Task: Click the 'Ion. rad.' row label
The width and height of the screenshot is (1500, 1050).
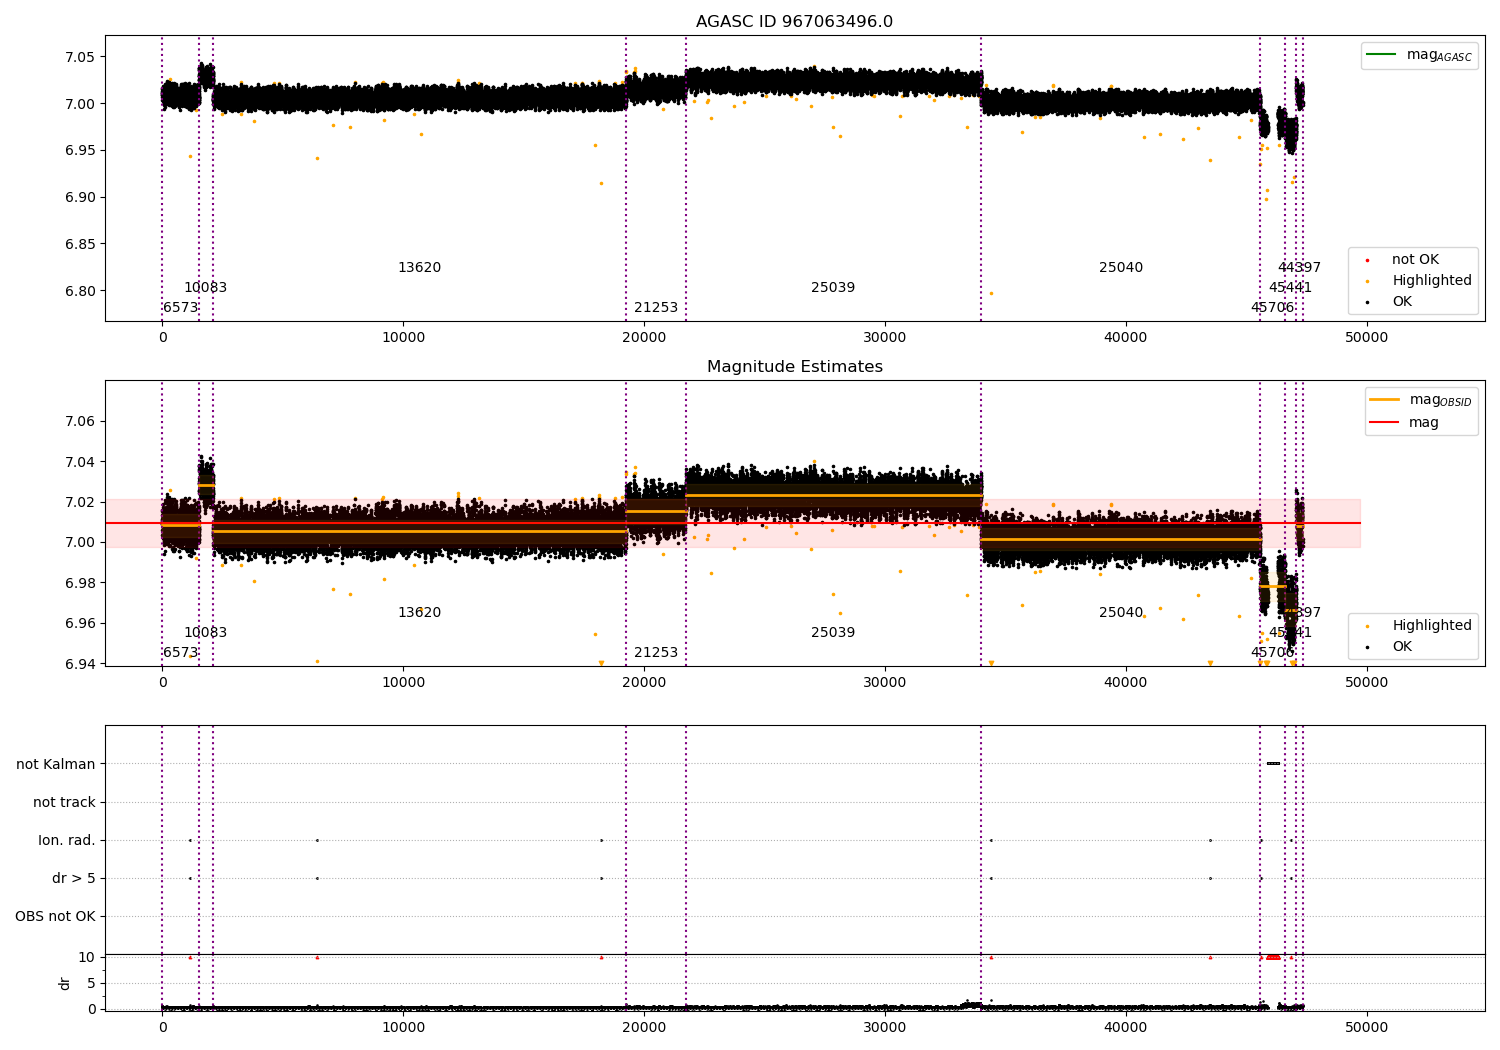Action: (x=67, y=840)
